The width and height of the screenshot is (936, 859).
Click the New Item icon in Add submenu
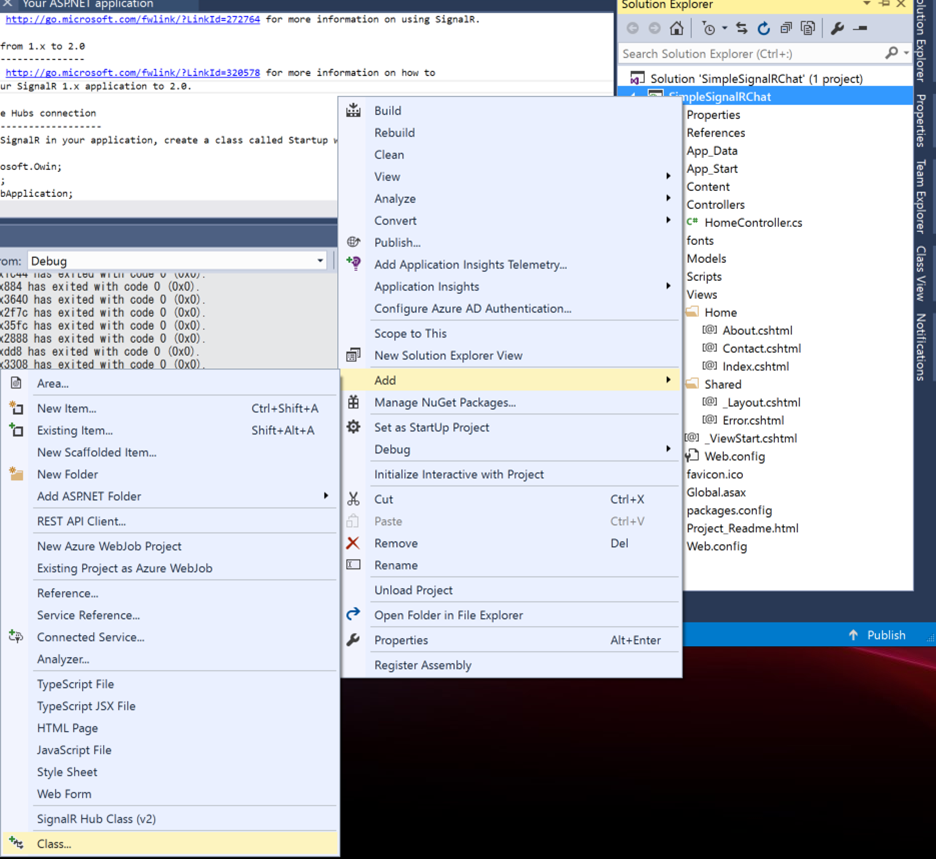pos(16,408)
